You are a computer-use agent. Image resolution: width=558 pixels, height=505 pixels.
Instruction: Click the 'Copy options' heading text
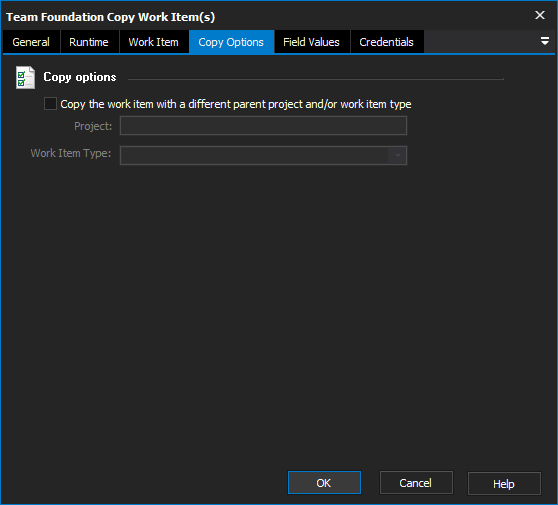(80, 77)
